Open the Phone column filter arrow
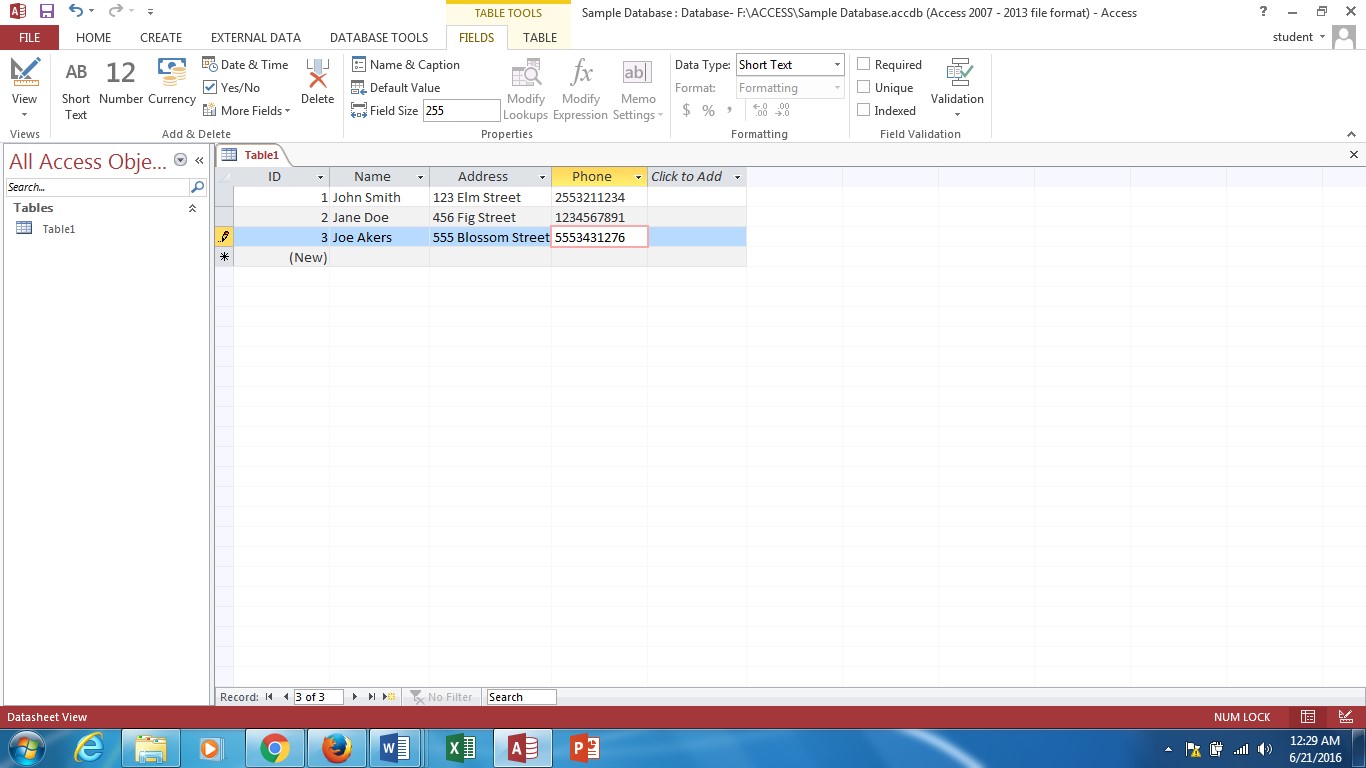This screenshot has width=1366, height=768. 638,177
